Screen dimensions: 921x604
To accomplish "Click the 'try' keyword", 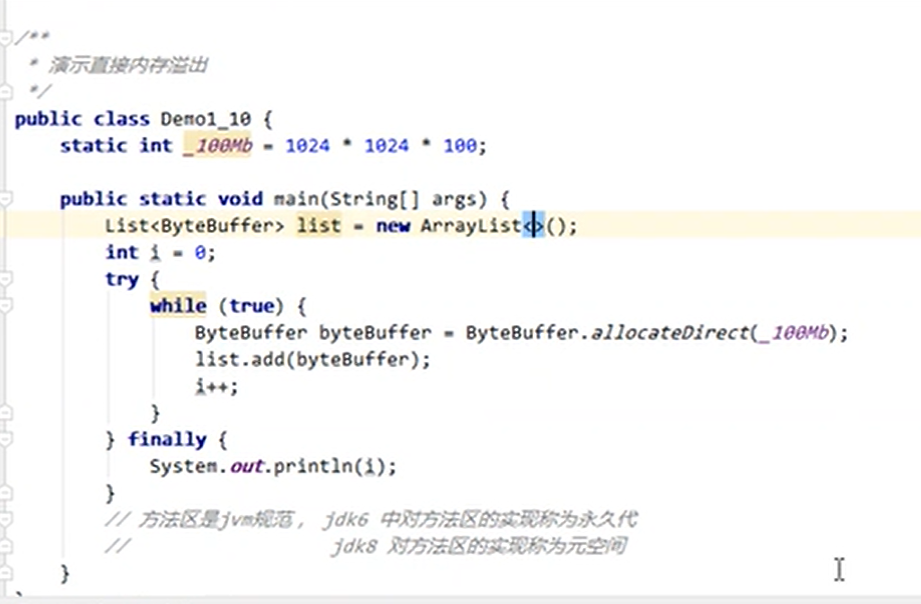I will (x=122, y=280).
